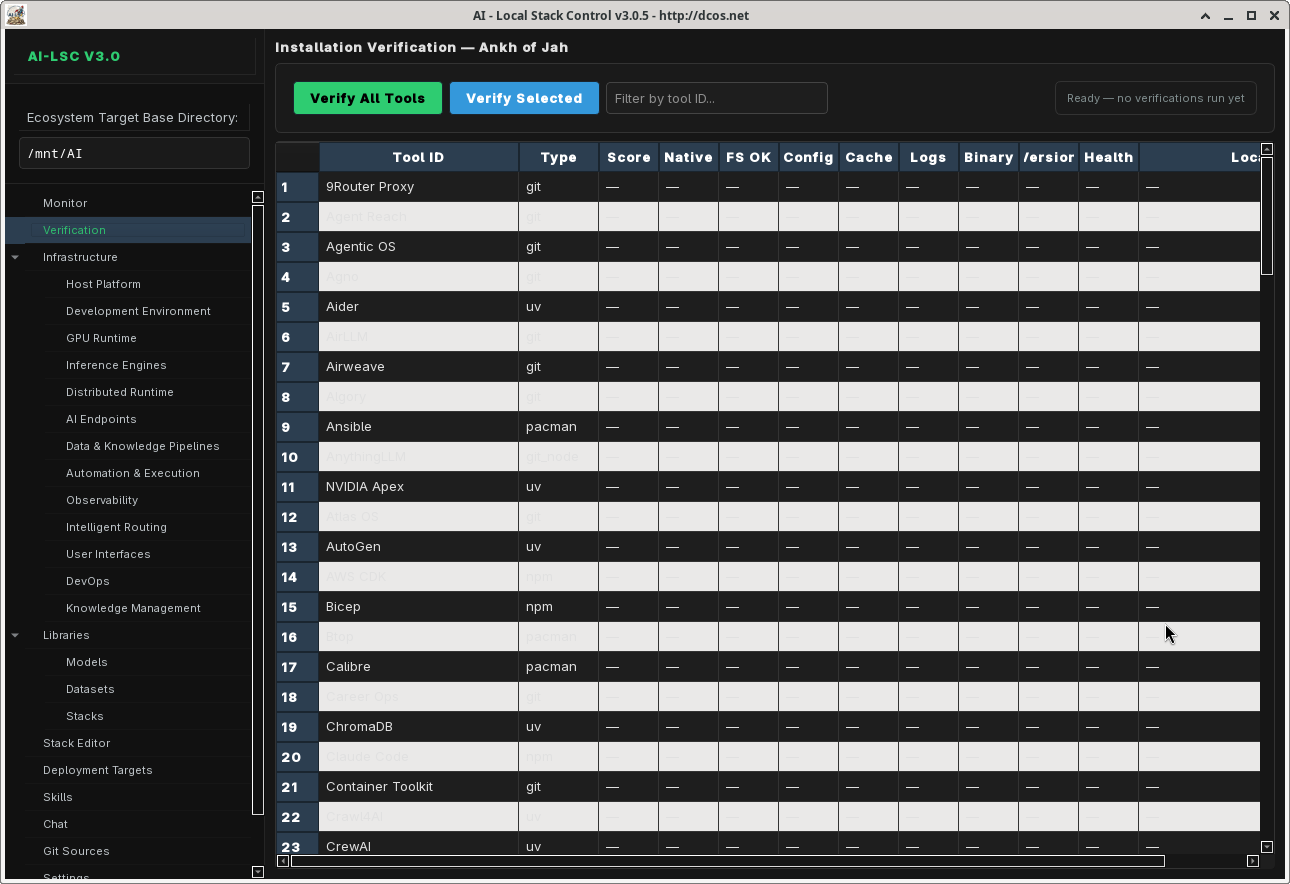
Task: Select the Airweave tool cell
Action: (419, 367)
